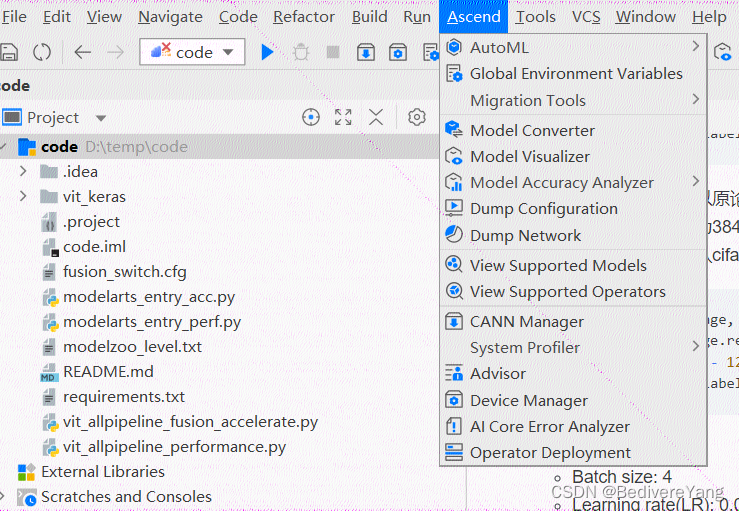This screenshot has height=511, width=739.
Task: Click the Model Converter icon
Action: (454, 130)
